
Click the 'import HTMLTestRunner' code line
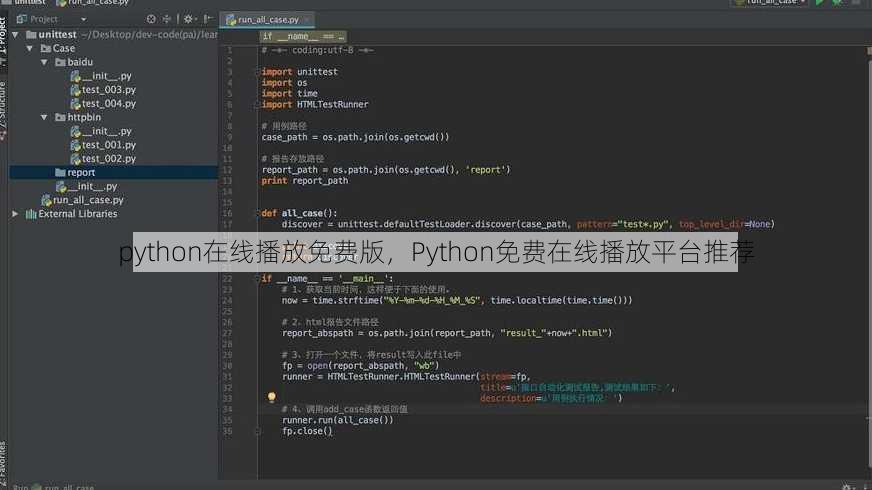(315, 105)
